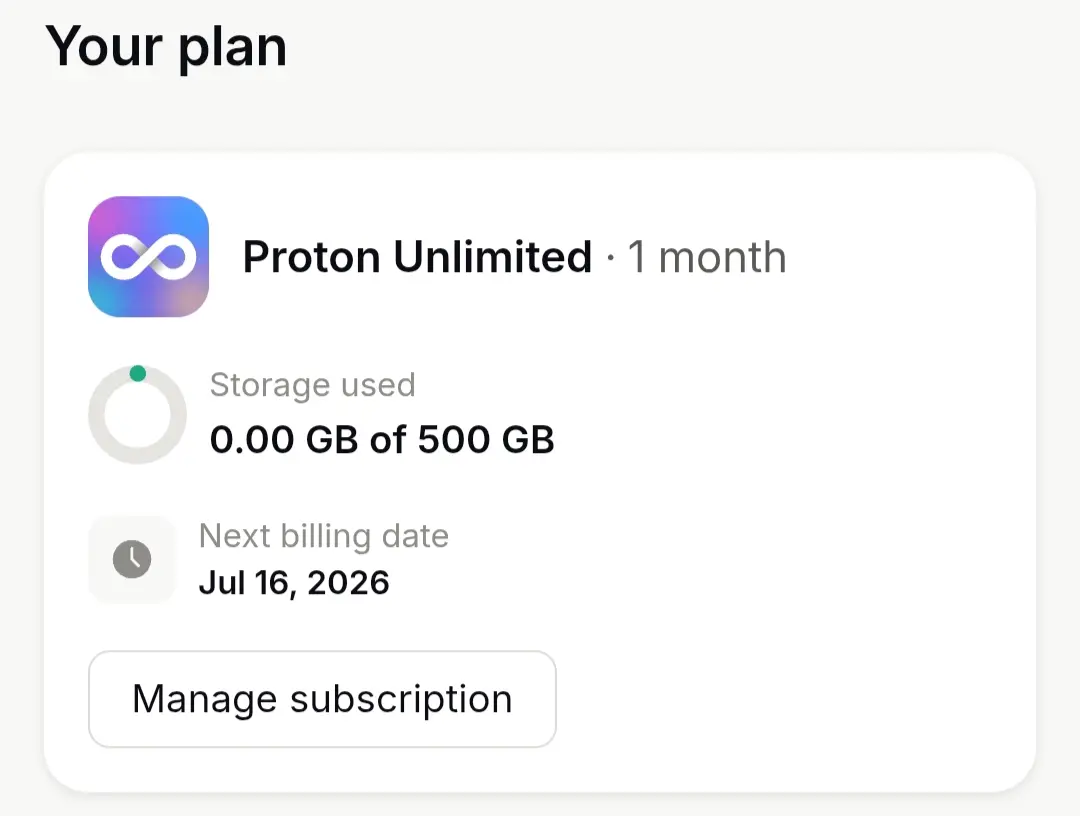This screenshot has height=816, width=1080.
Task: Click the word subscription on the button
Action: (x=402, y=700)
